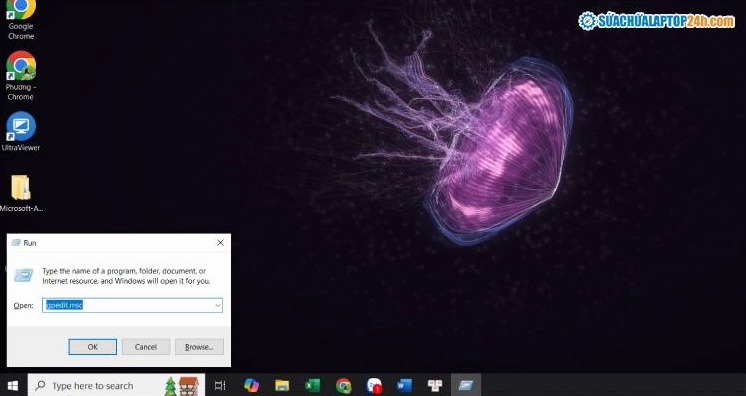Click Cancel in the Run dialog
The height and width of the screenshot is (396, 746).
pyautogui.click(x=146, y=347)
